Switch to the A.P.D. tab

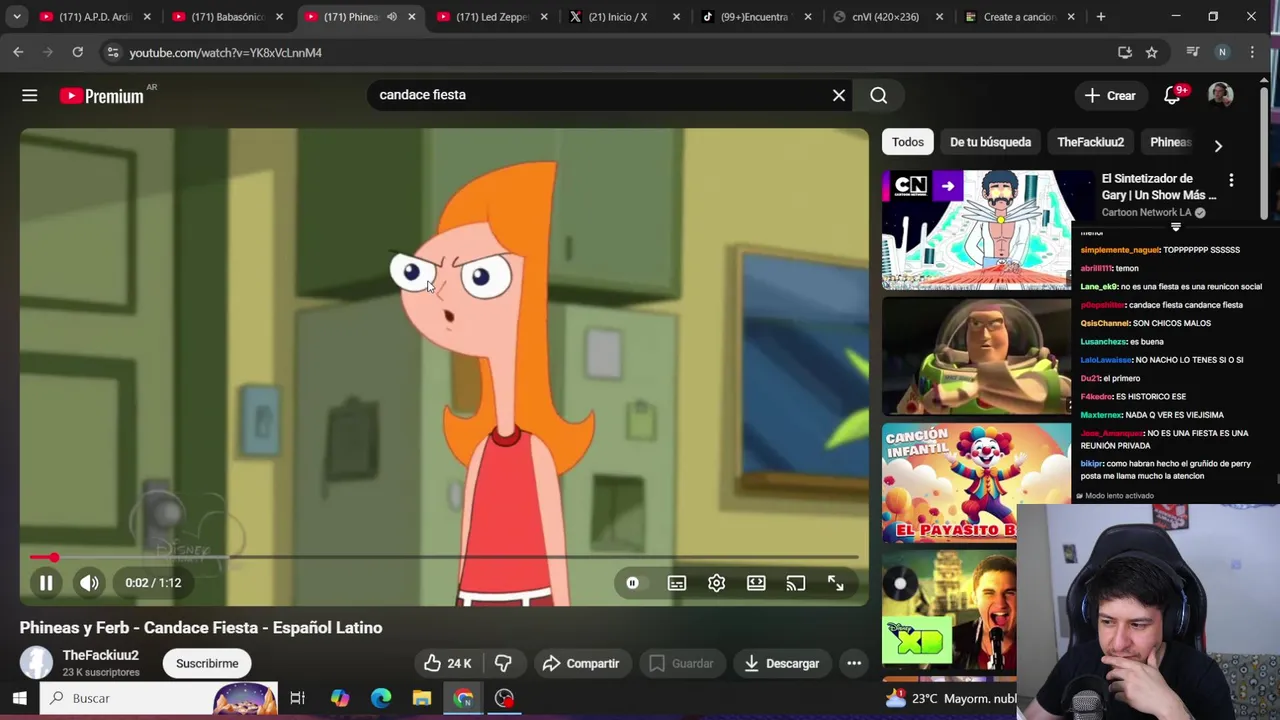coord(95,17)
